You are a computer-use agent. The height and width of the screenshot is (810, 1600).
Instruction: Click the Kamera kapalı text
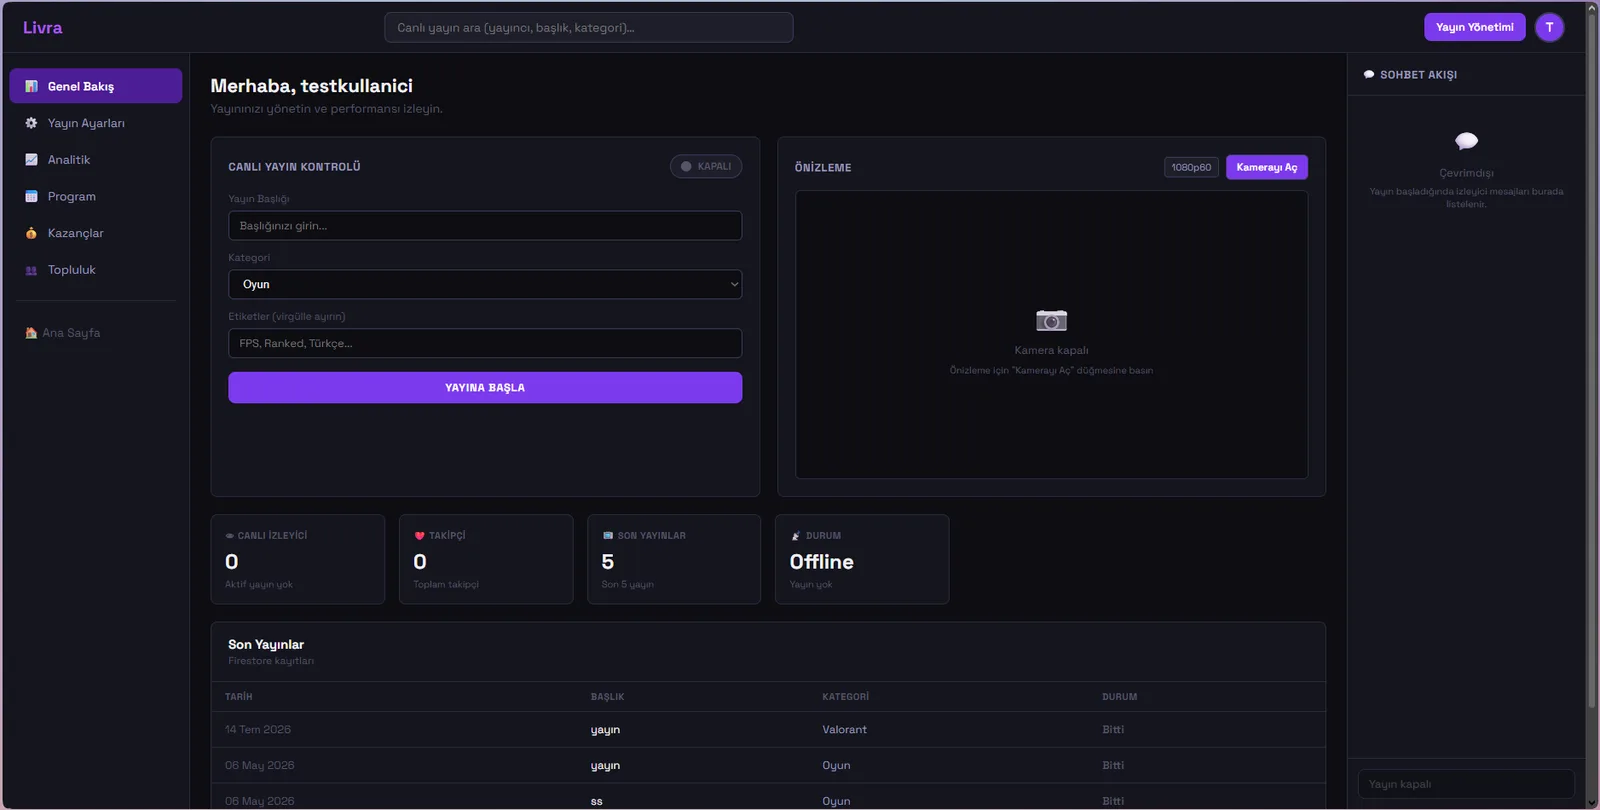point(1051,350)
